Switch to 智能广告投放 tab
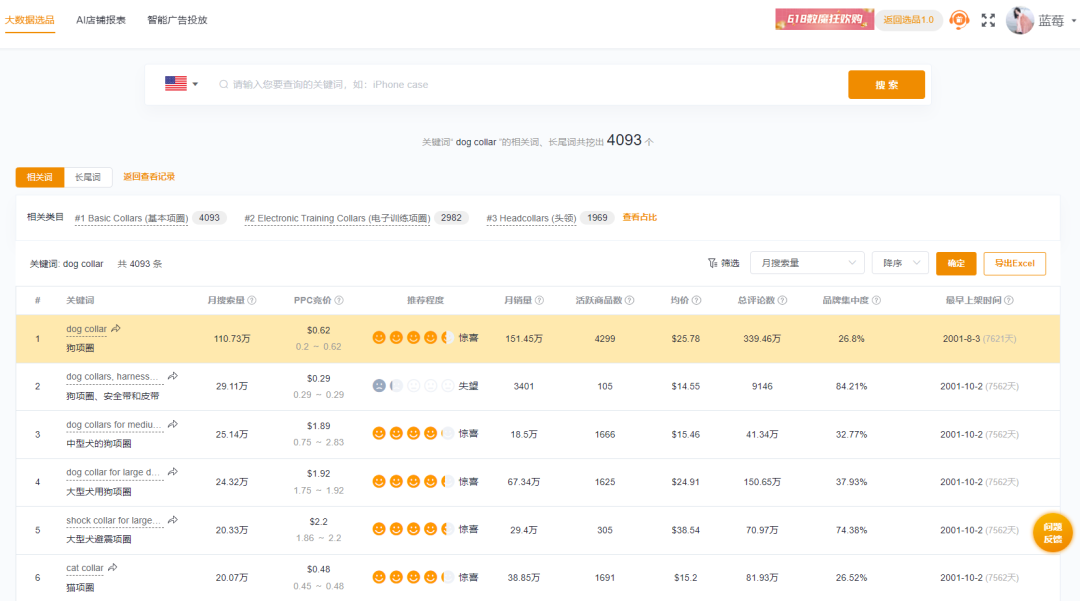 click(x=177, y=20)
